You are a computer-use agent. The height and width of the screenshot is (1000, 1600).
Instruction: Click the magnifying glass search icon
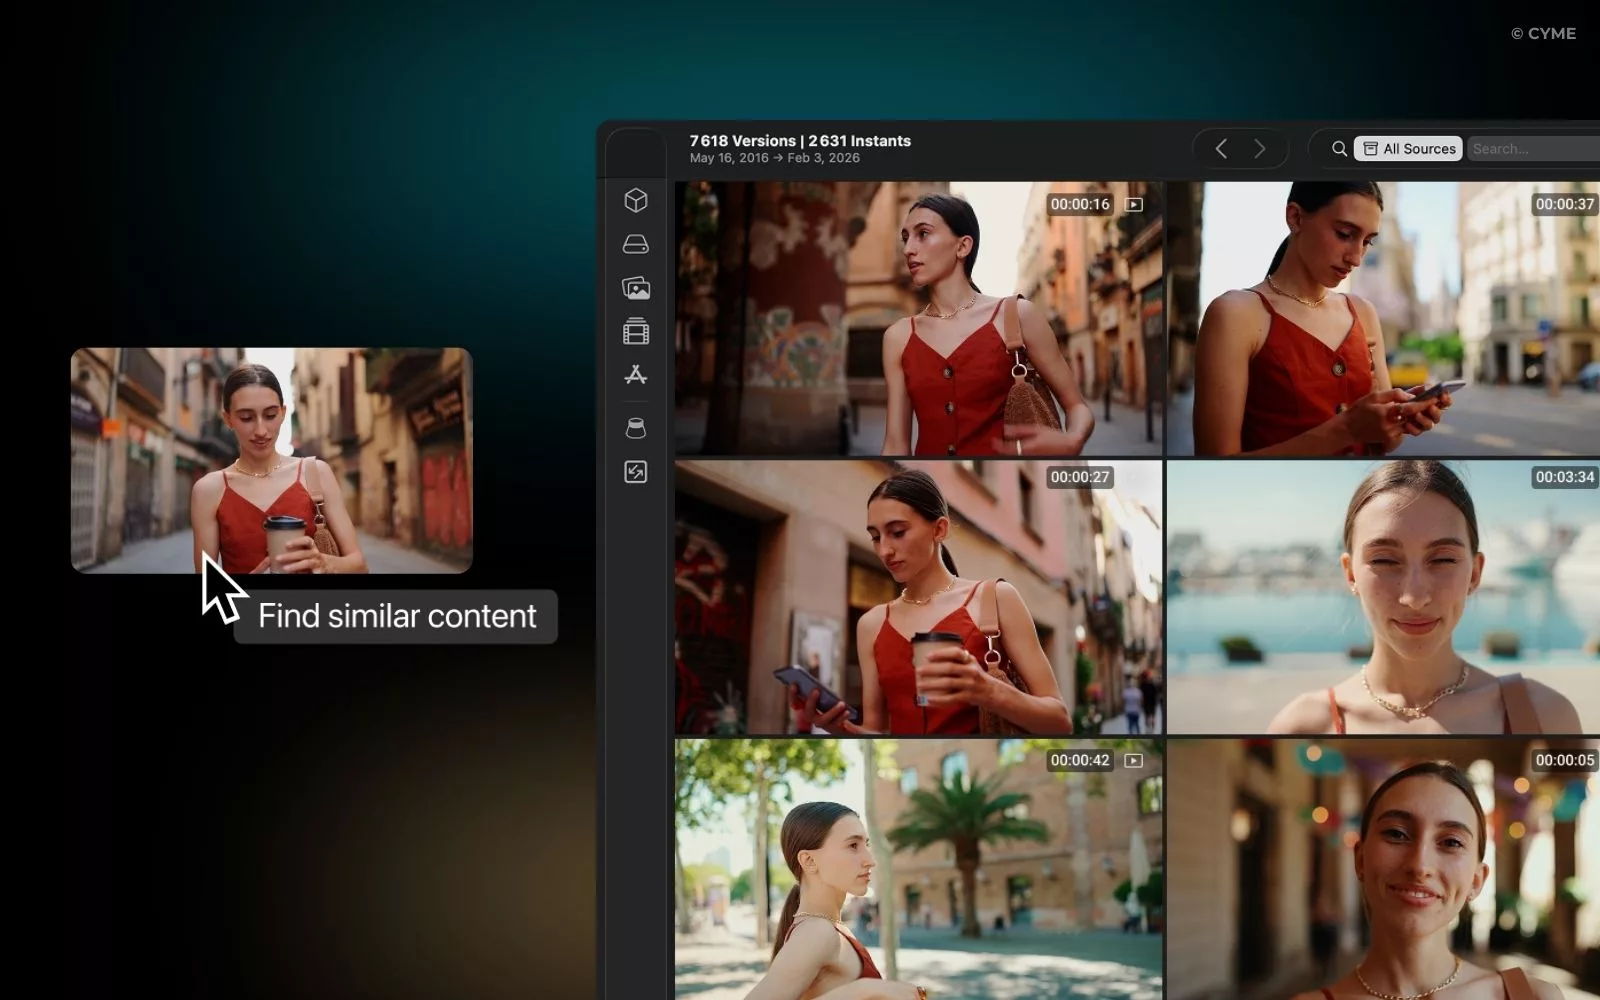[x=1339, y=149]
